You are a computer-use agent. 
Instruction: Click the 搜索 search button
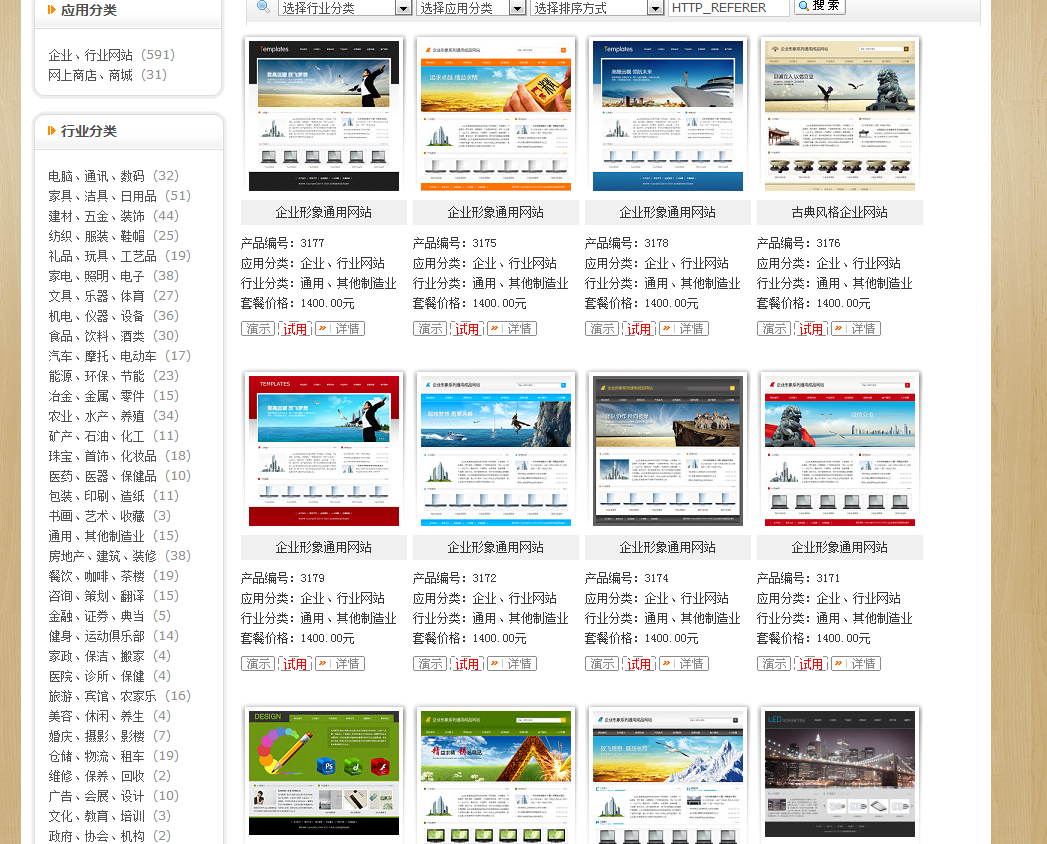[819, 6]
